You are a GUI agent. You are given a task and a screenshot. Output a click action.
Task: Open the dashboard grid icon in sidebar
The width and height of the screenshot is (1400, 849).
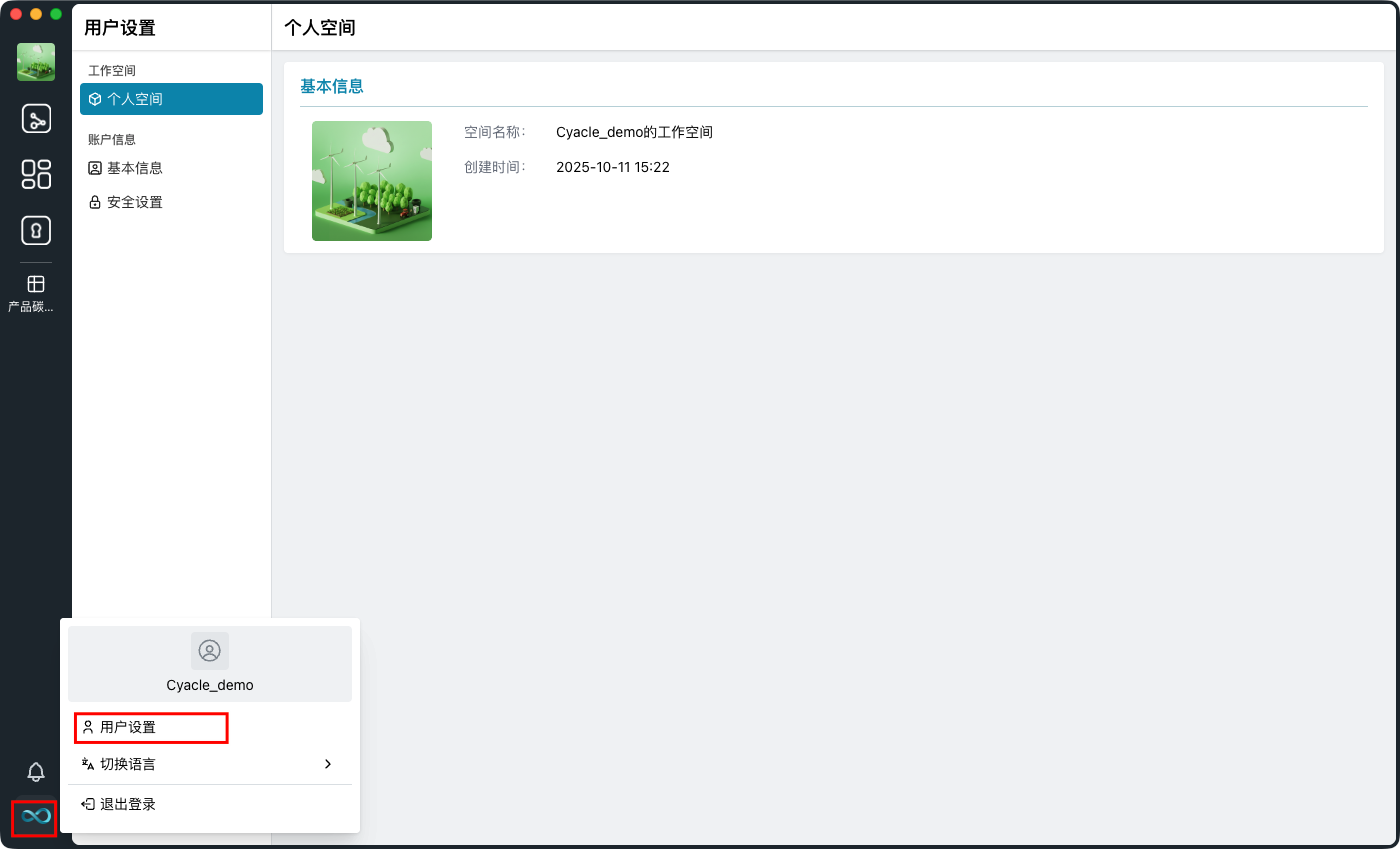point(35,174)
